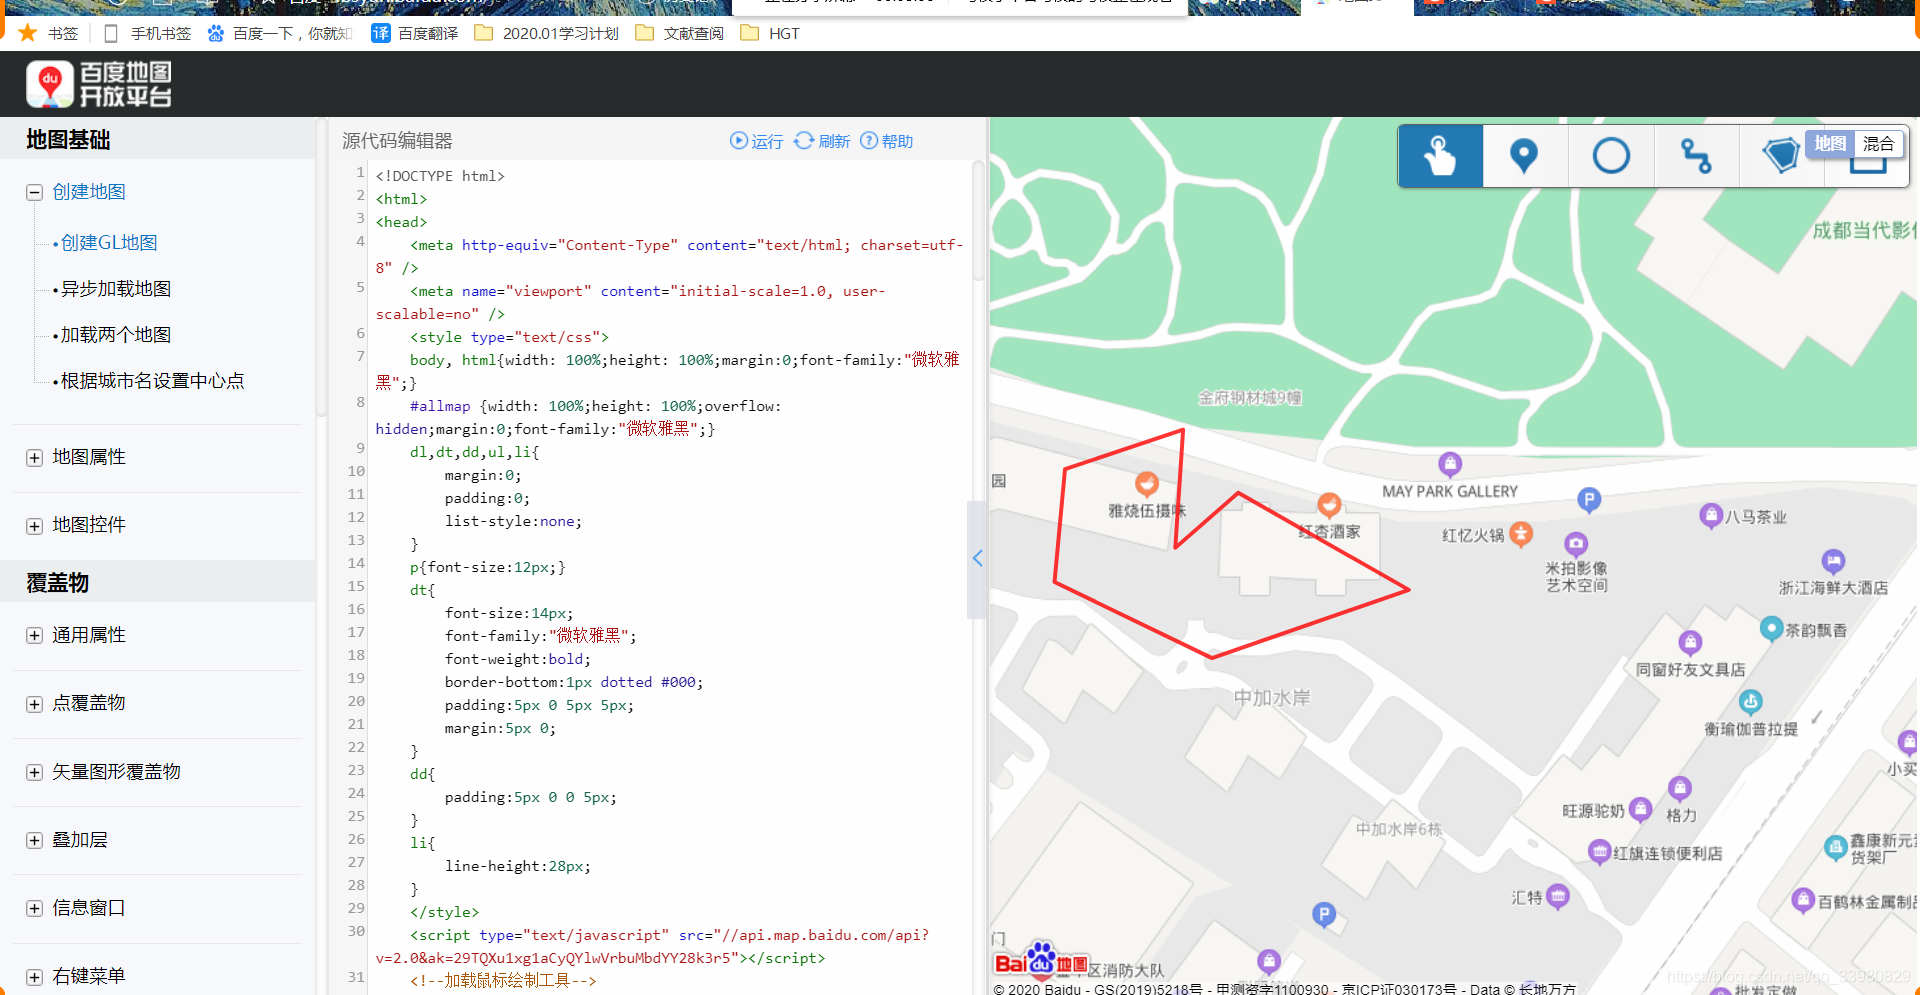Expand the 点覆盖物 section
Viewport: 1920px width, 995px height.
tap(34, 704)
